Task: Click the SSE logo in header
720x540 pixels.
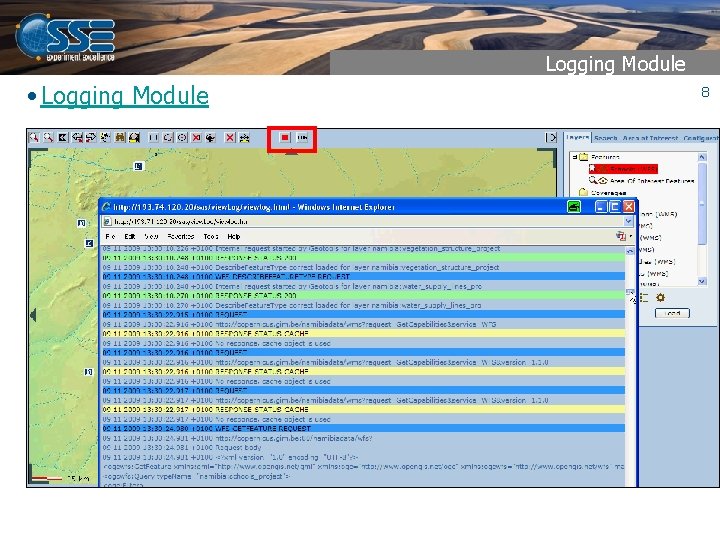Action: [65, 37]
